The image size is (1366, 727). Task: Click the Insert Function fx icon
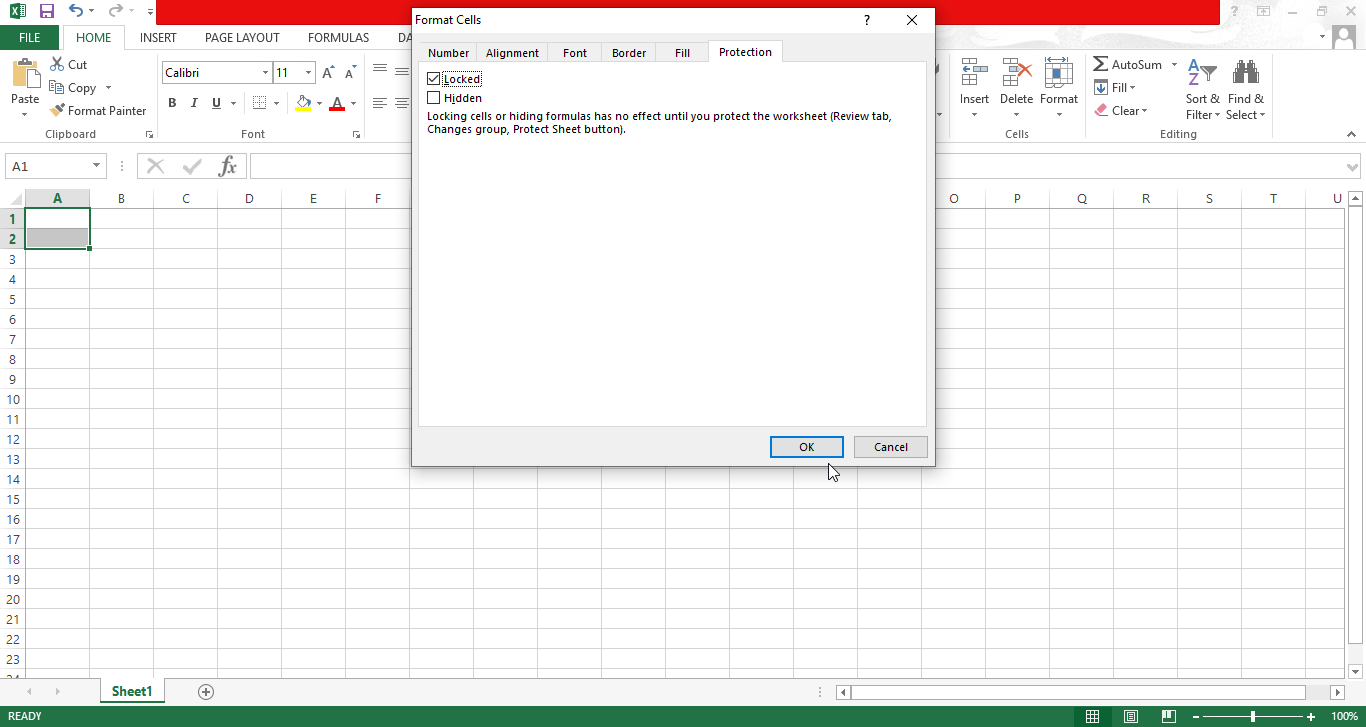pos(228,166)
